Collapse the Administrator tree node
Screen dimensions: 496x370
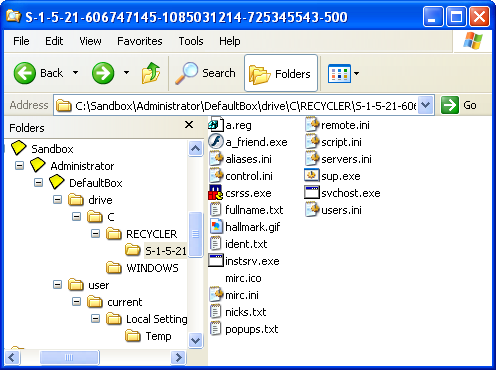click(x=20, y=166)
